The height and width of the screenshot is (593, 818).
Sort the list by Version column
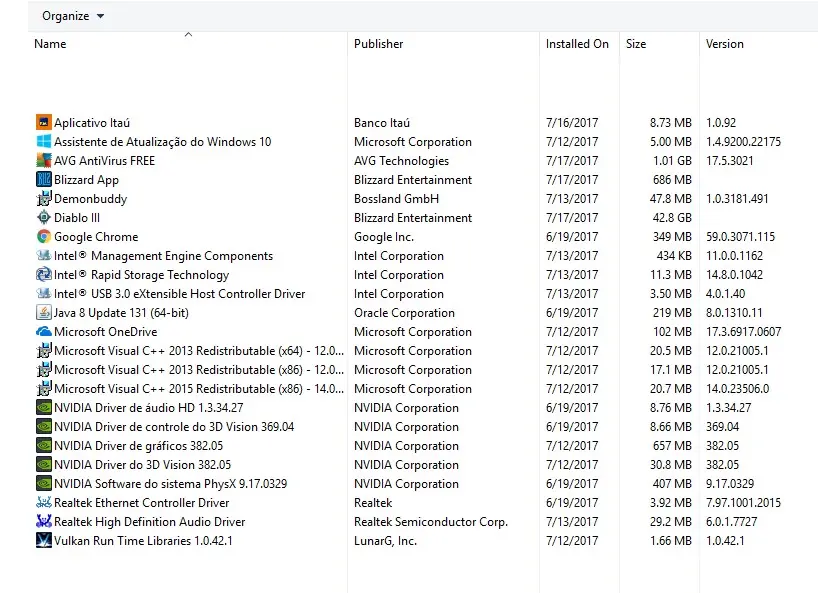pos(725,44)
